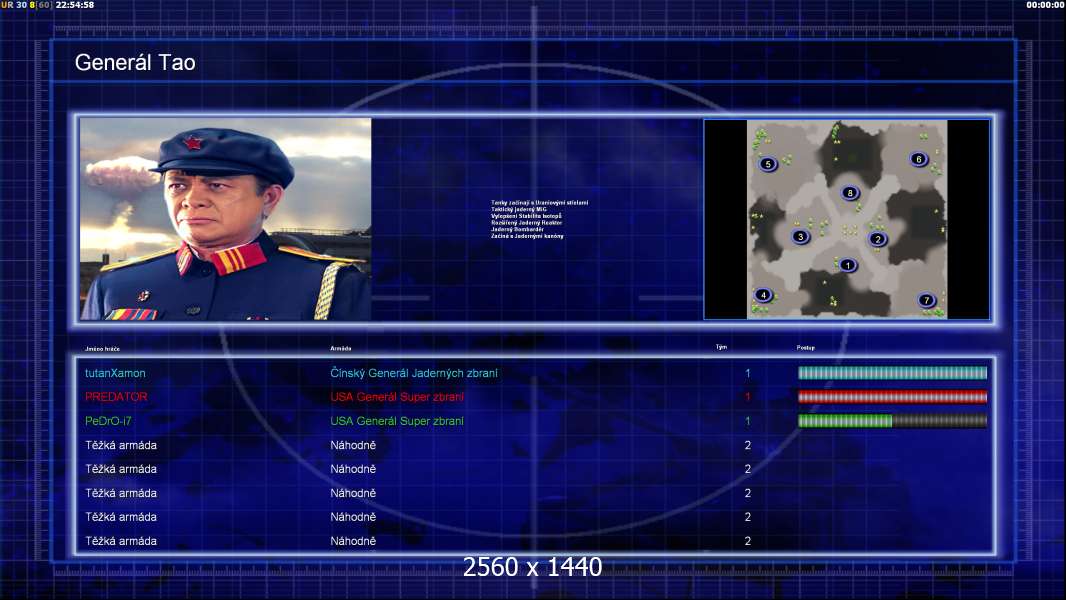Click the "Tým" column header
The height and width of the screenshot is (600, 1066).
click(x=721, y=347)
